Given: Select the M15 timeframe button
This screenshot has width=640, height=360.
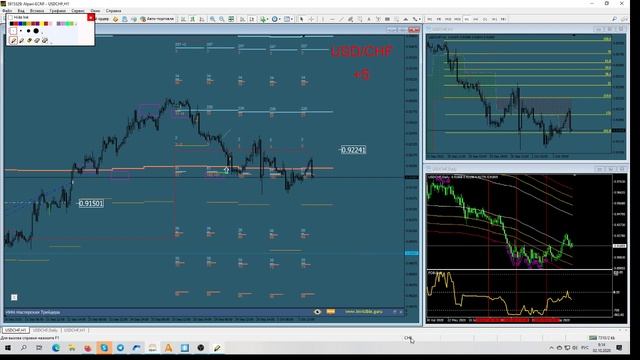Looking at the screenshot, I should (448, 19).
